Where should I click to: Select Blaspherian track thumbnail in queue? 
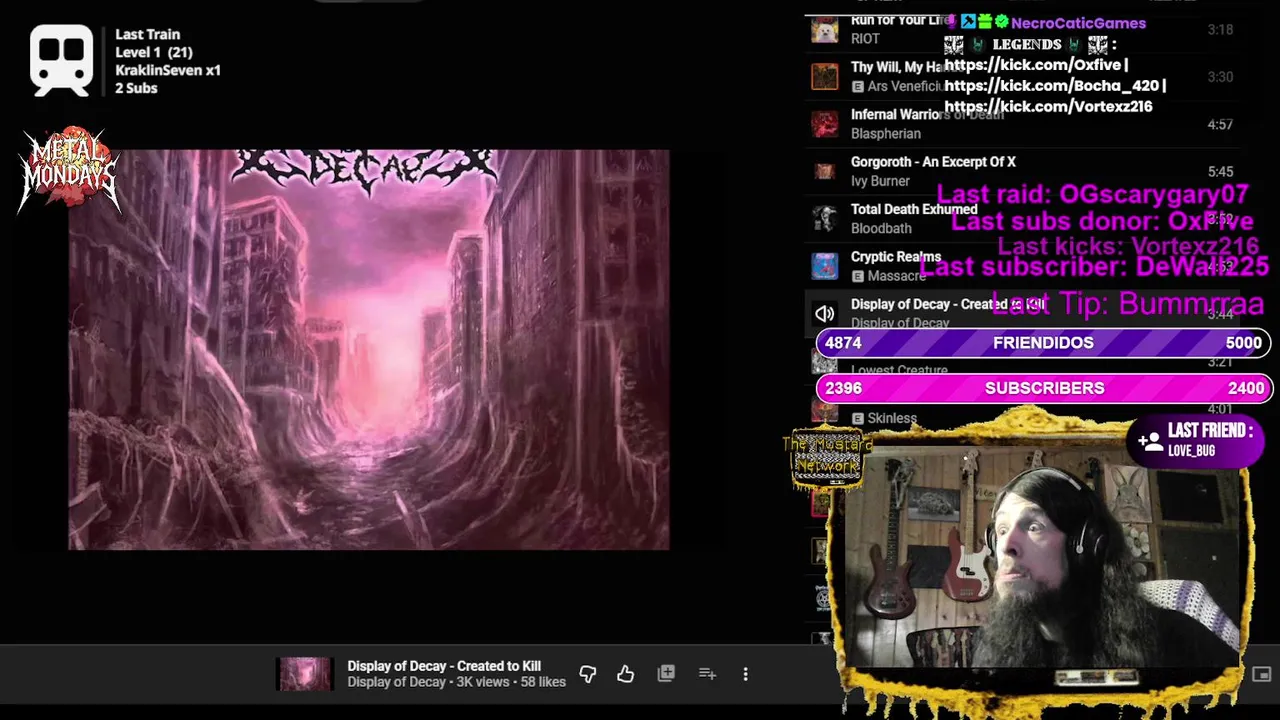[x=824, y=124]
